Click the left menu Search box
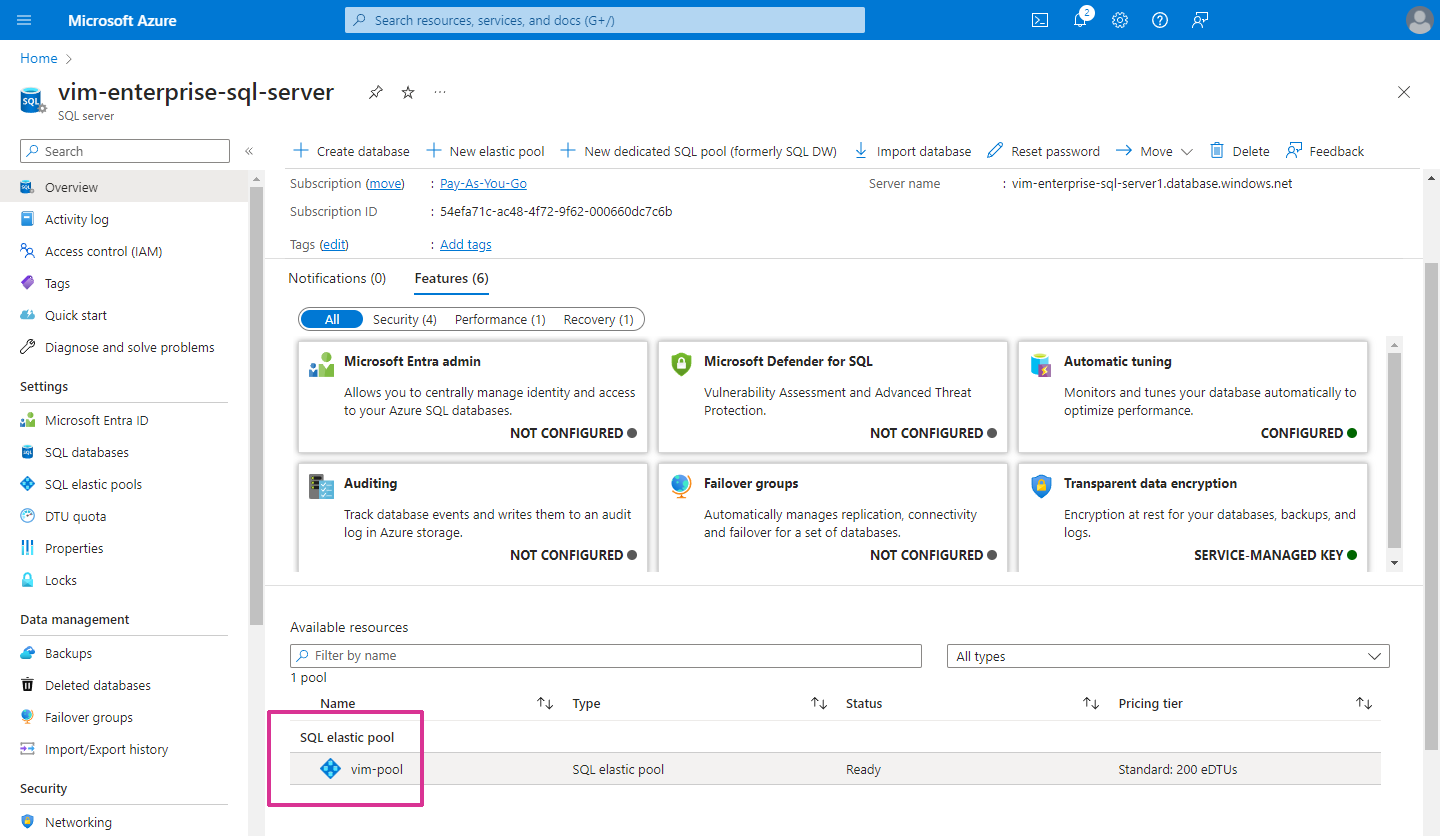Viewport: 1440px width, 836px height. pyautogui.click(x=125, y=151)
